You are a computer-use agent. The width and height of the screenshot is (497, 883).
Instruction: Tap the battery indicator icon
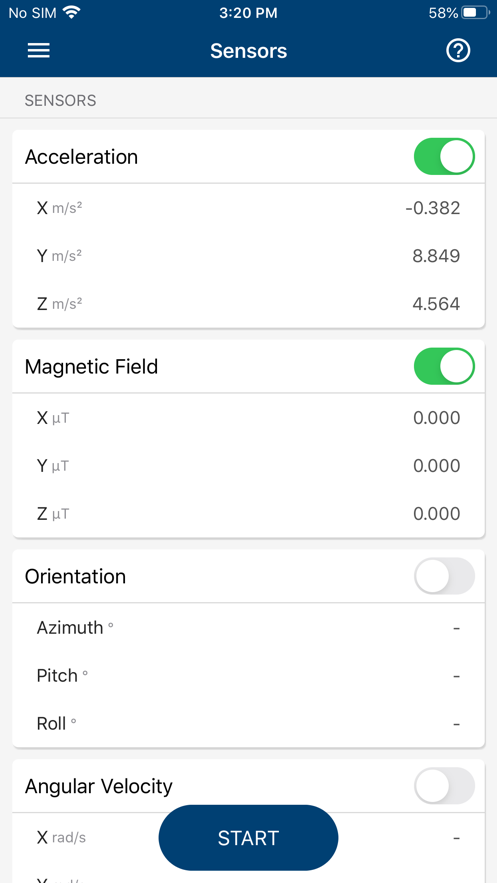[476, 12]
